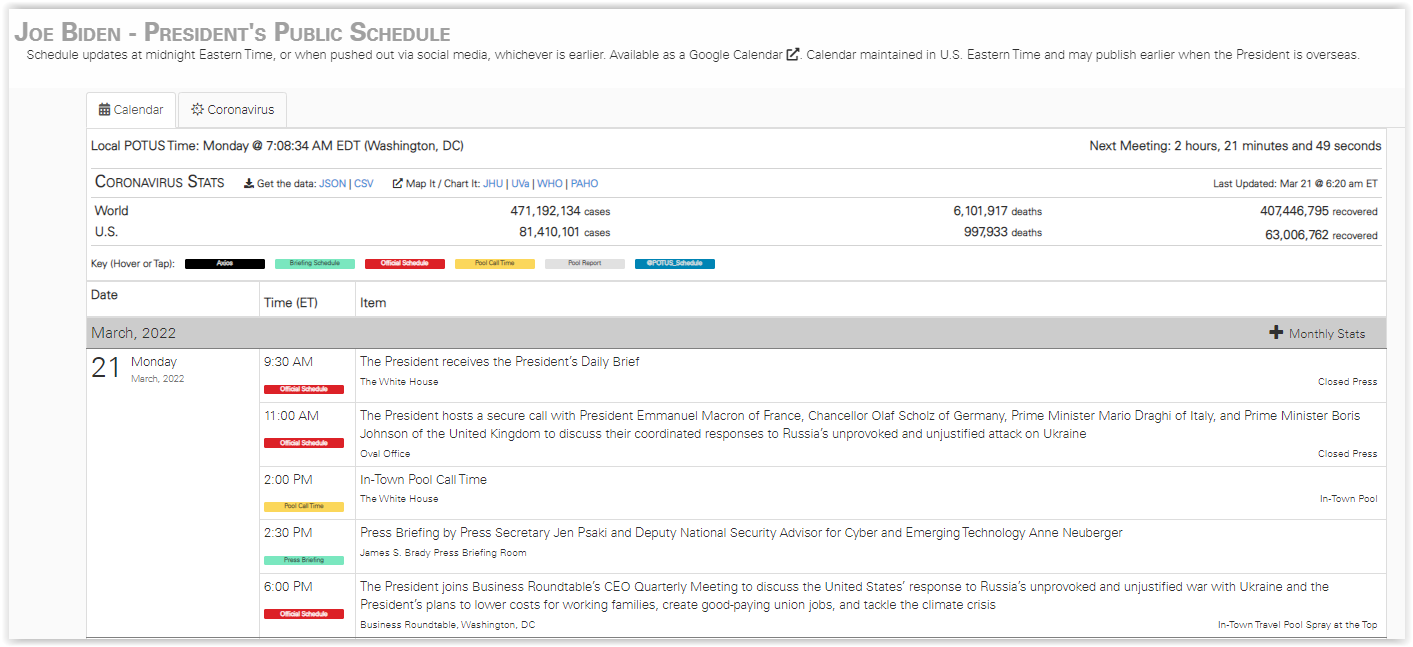Image resolution: width=1413 pixels, height=647 pixels.
Task: Click the 2:00 PM time entry
Action: pos(288,480)
